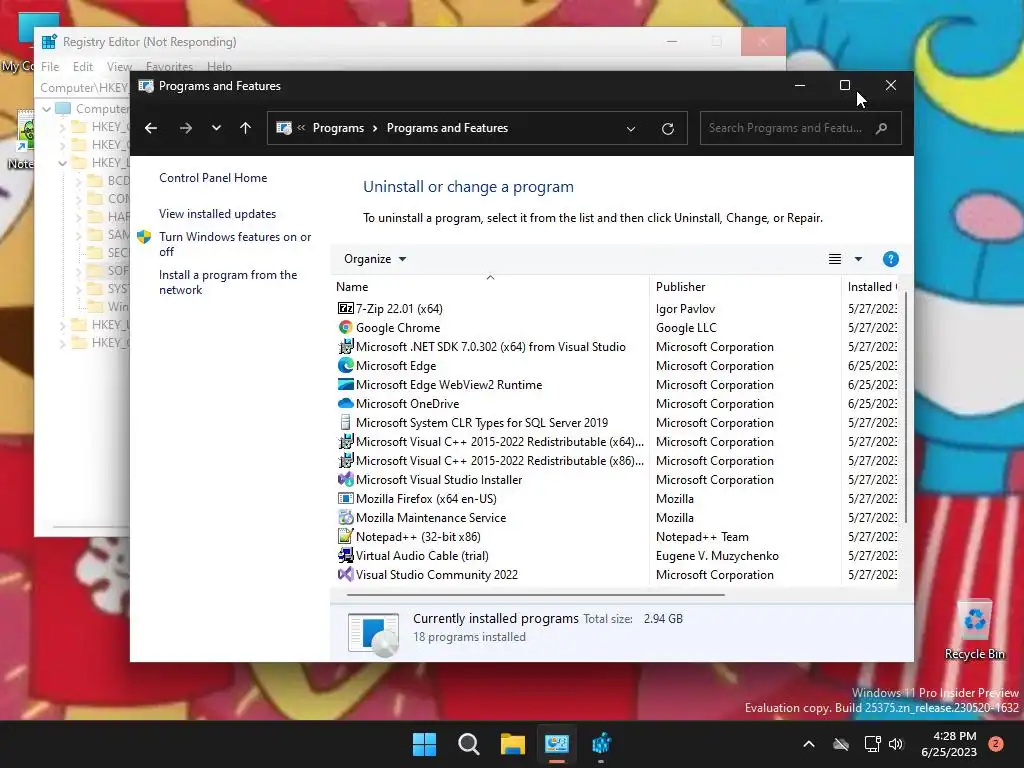Show hidden icons in system tray
The image size is (1024, 768).
point(808,744)
